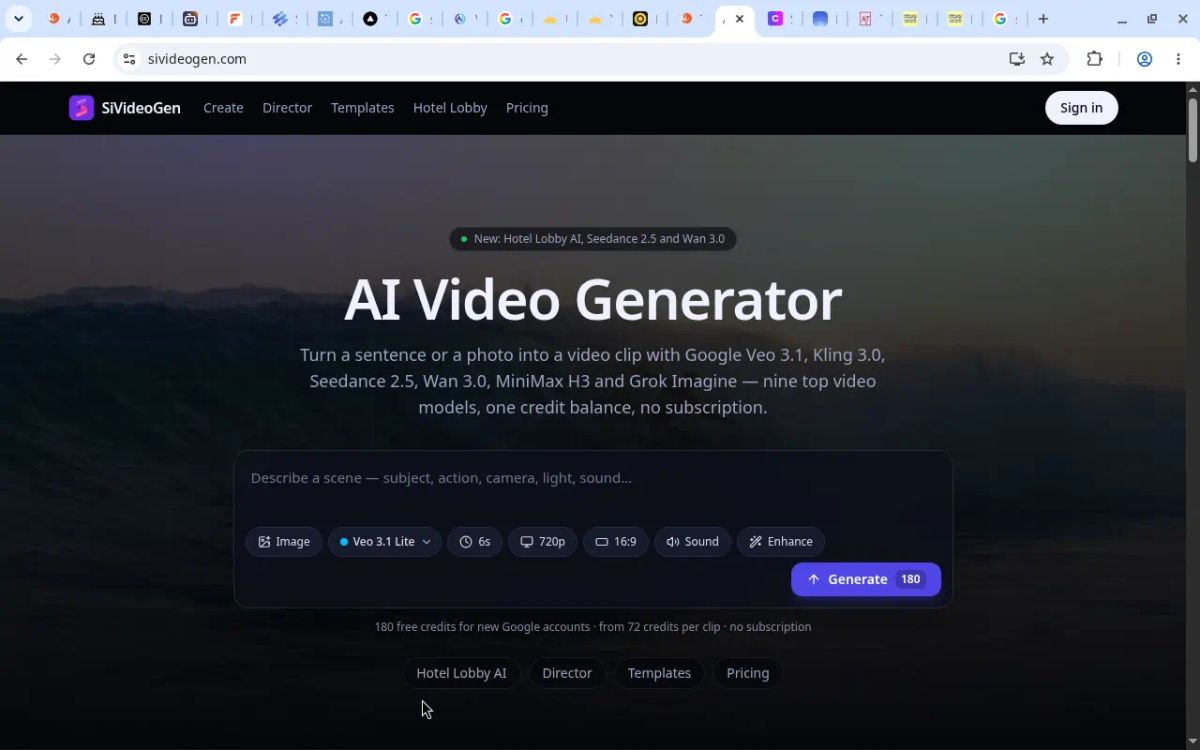Open the 16:9 aspect ratio selector
Screen dimensions: 1200x750
tap(616, 542)
